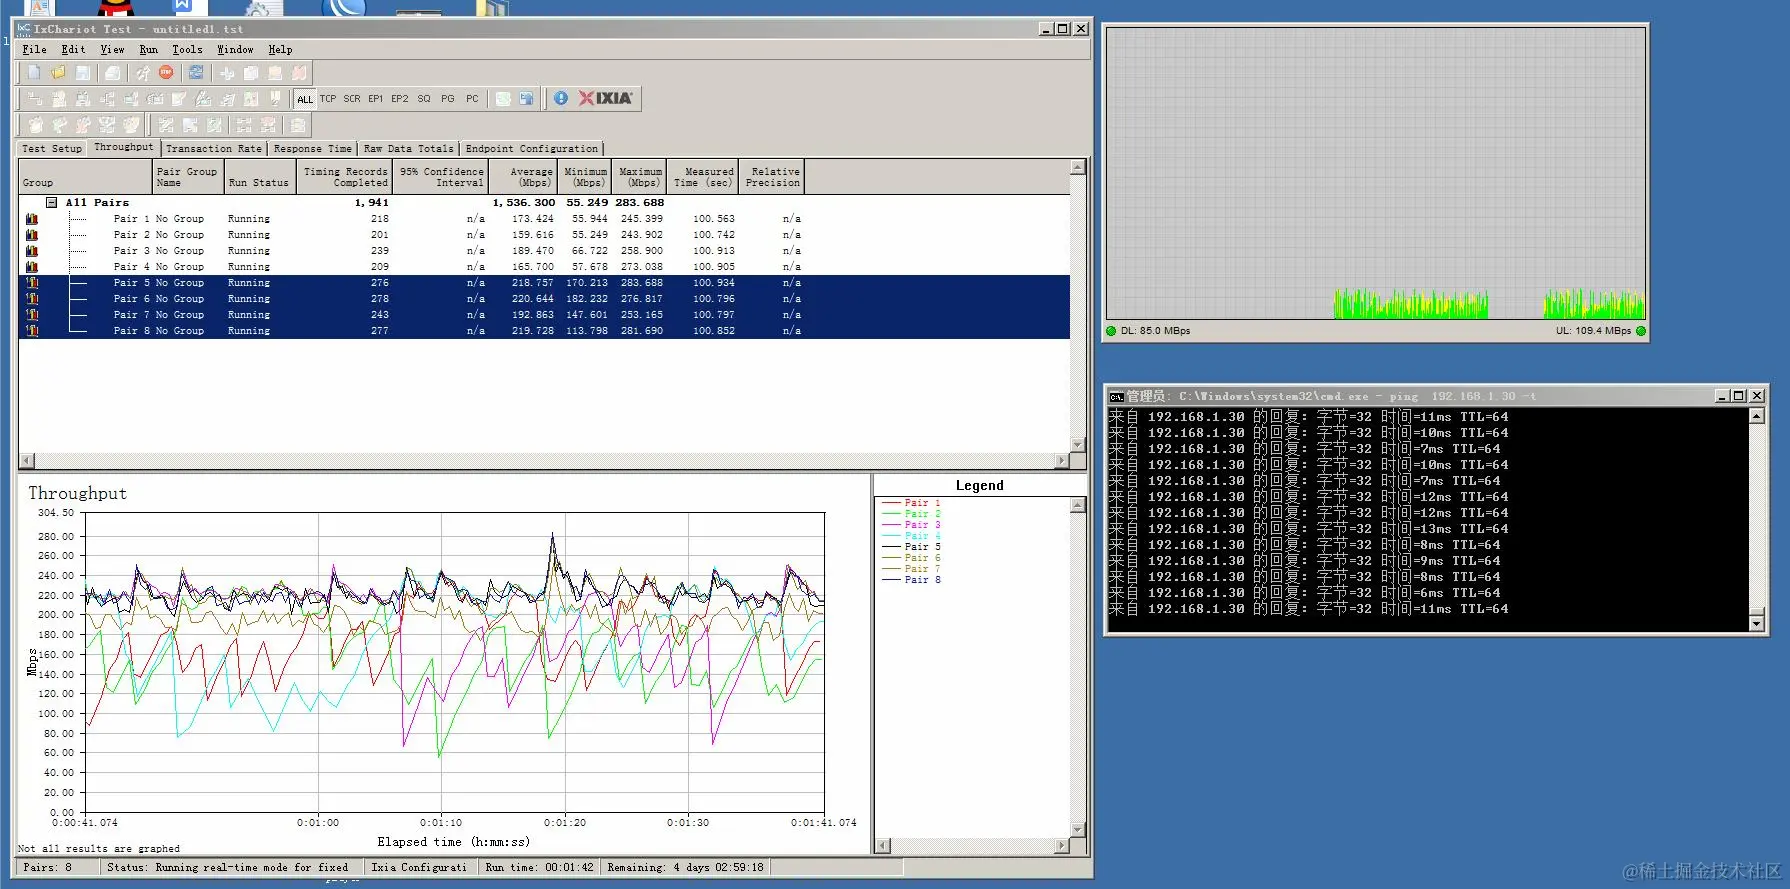The image size is (1790, 889).
Task: Click Pair 5 in the Legend
Action: click(922, 547)
